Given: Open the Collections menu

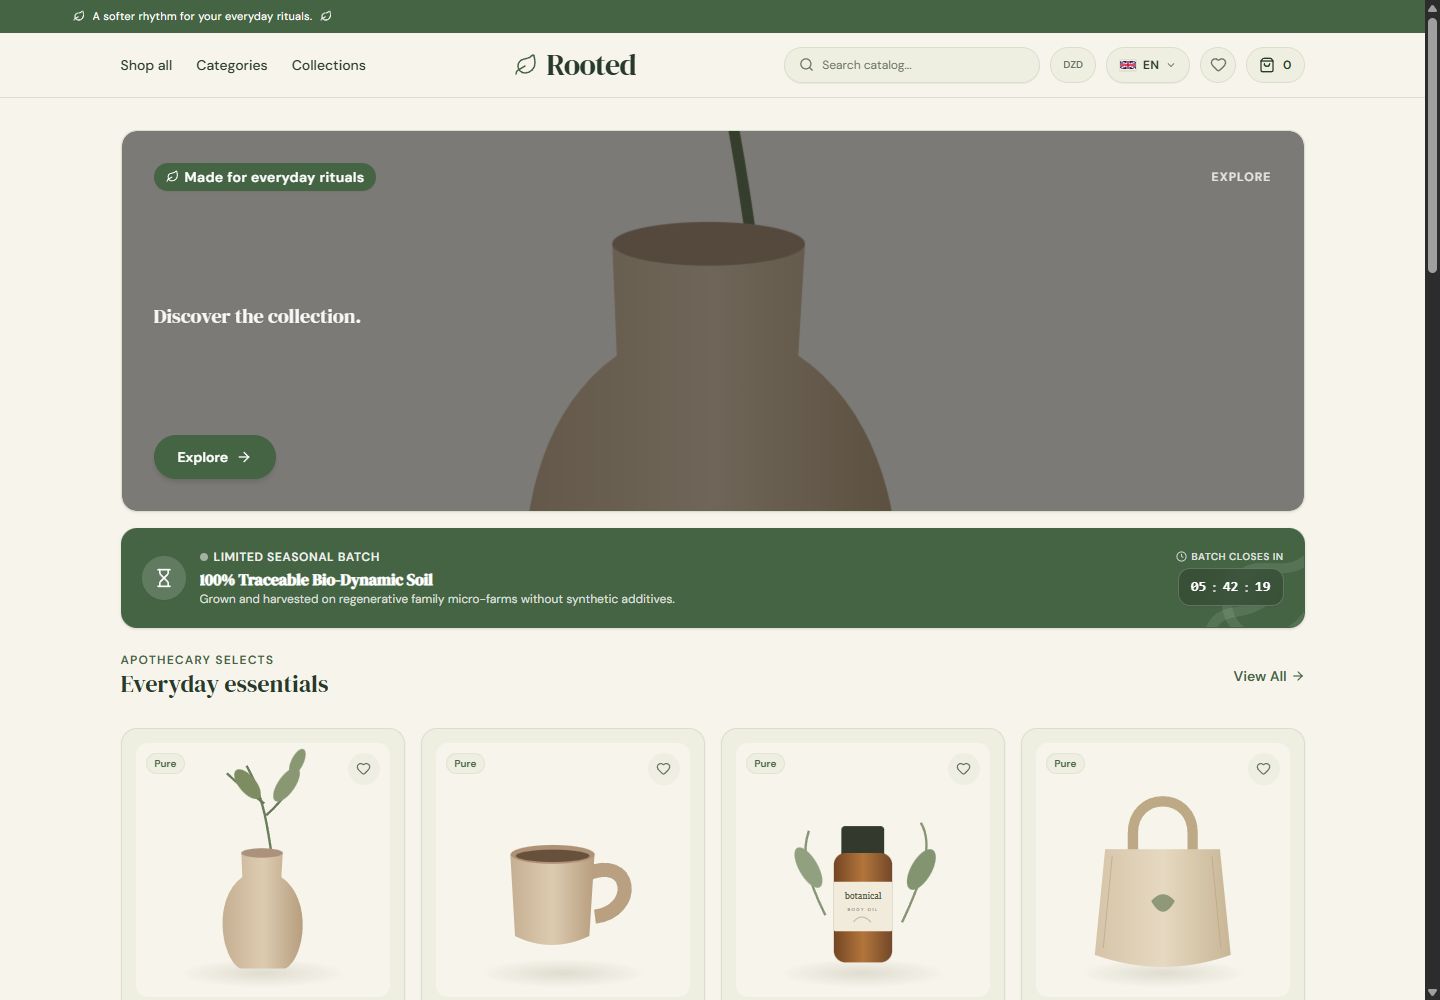Looking at the screenshot, I should (329, 65).
